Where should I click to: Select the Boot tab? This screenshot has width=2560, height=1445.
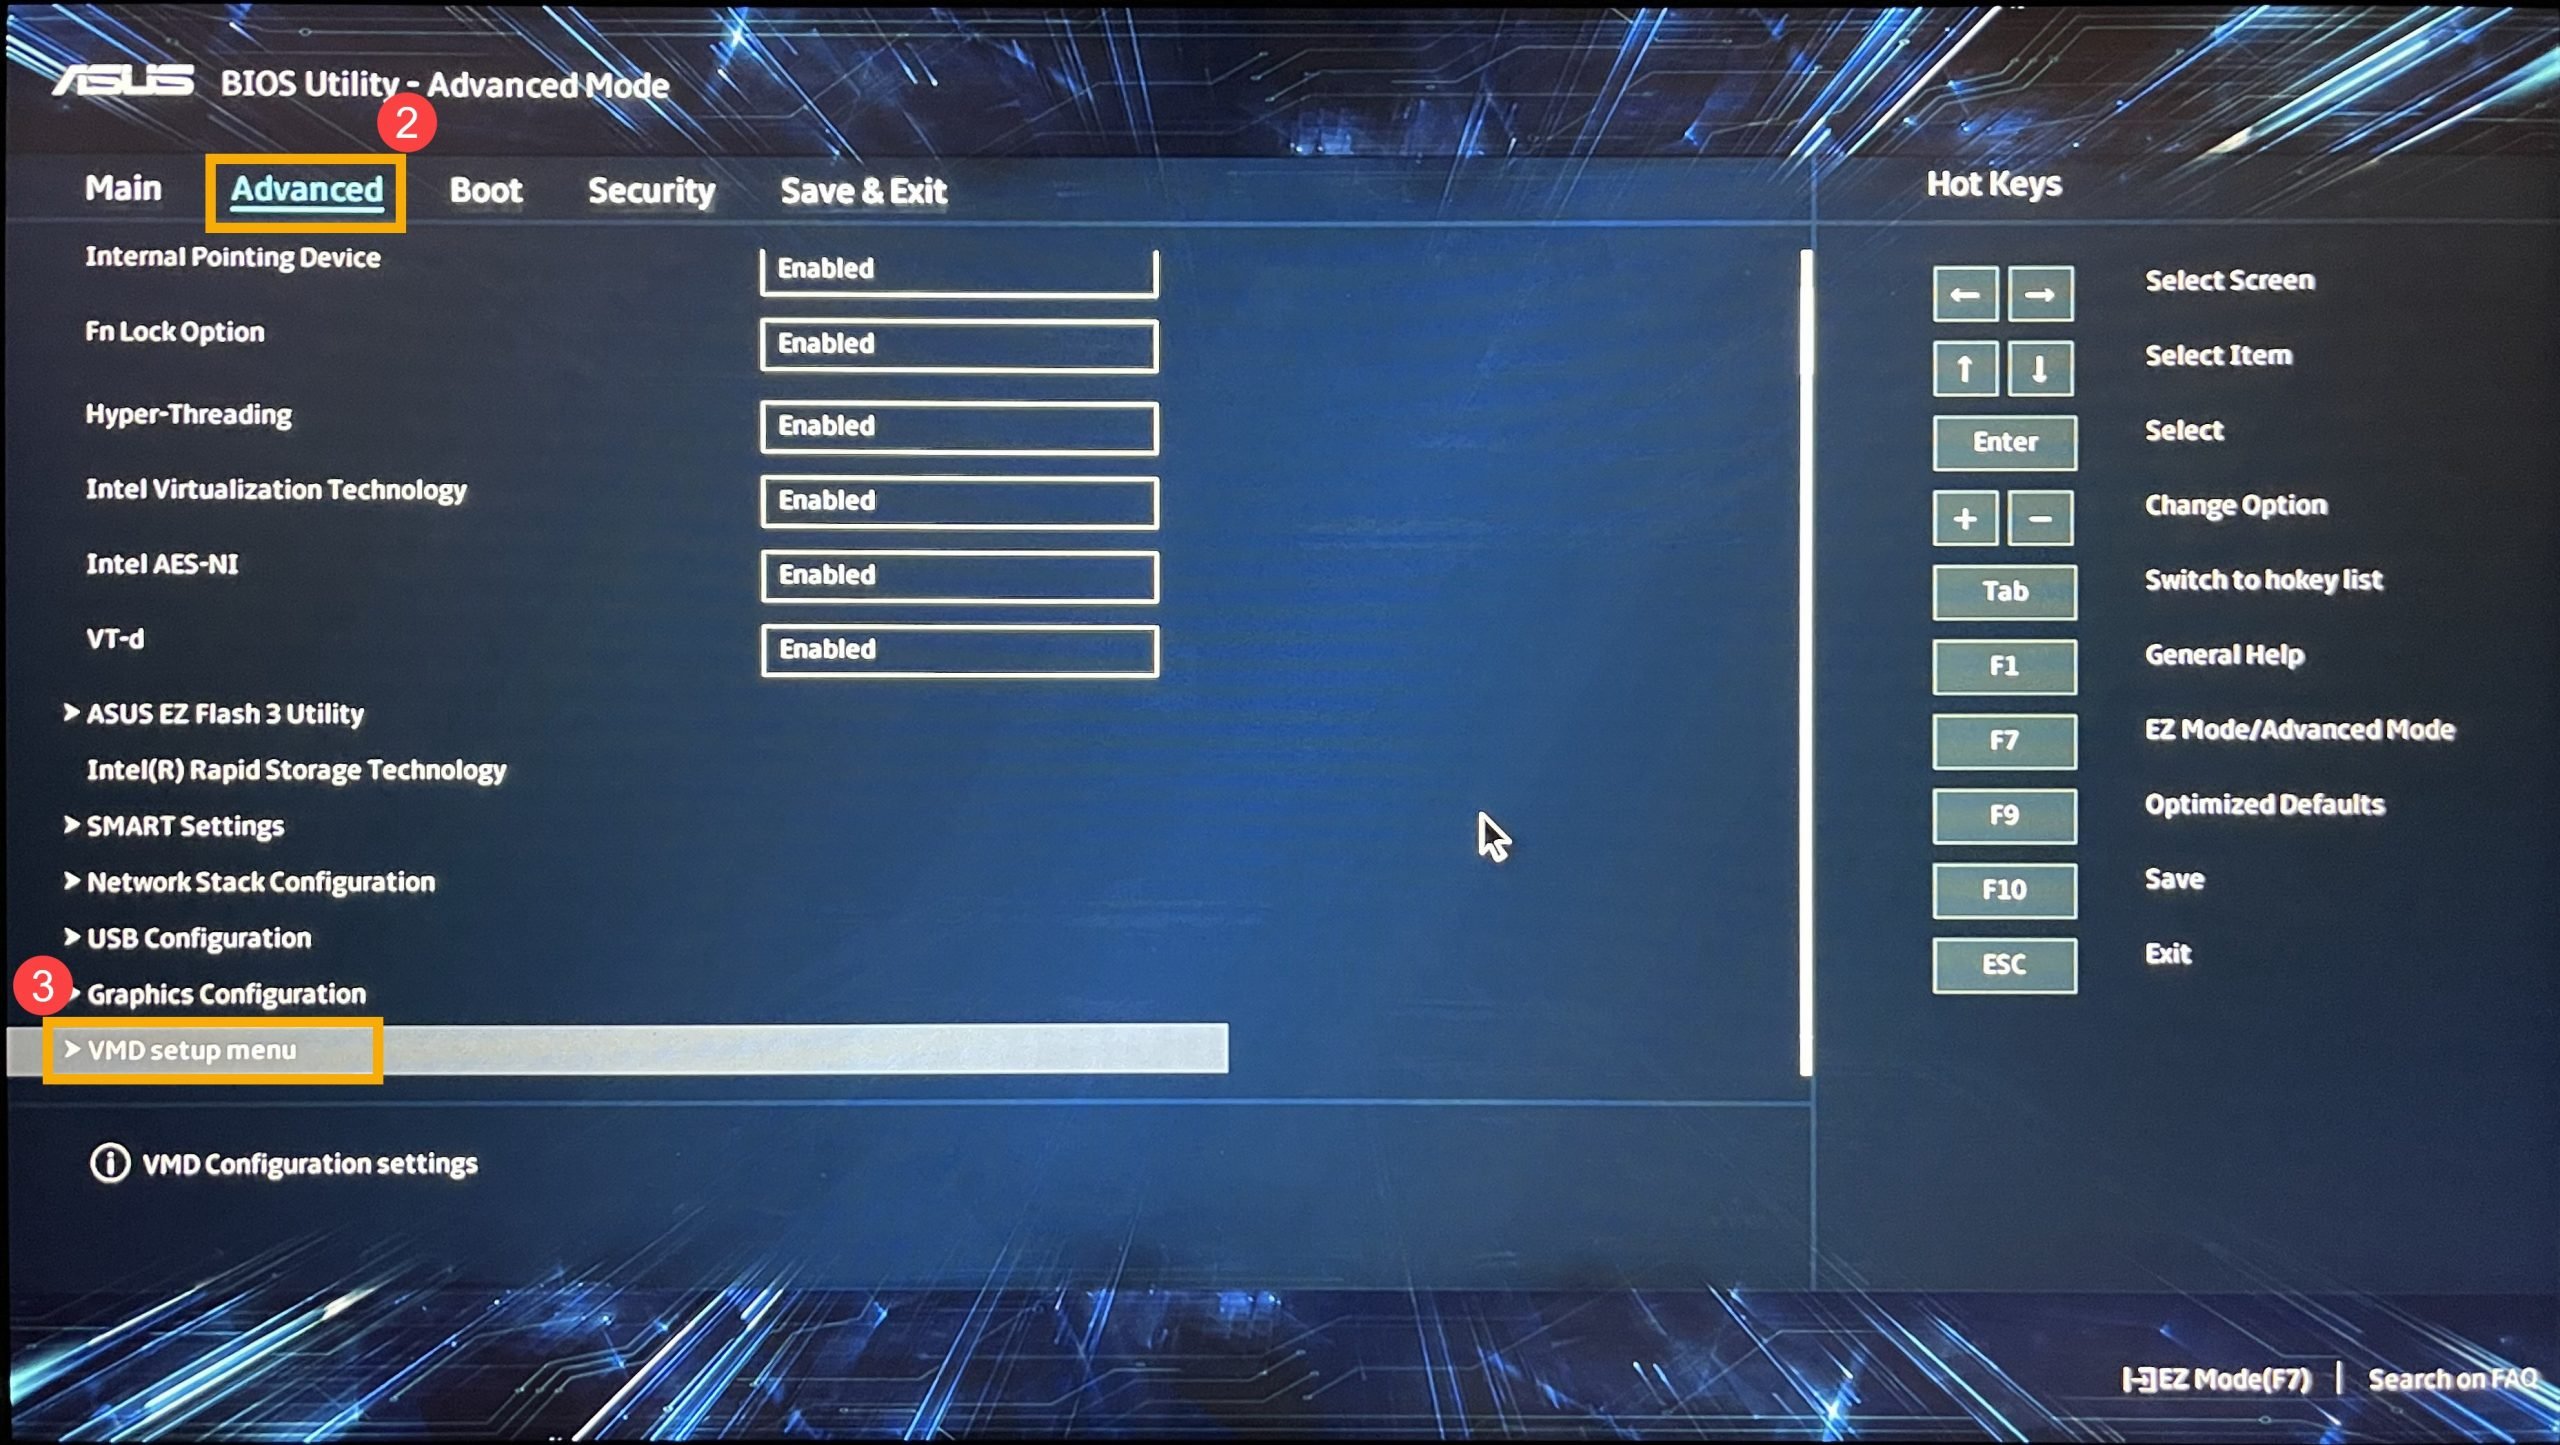(487, 188)
